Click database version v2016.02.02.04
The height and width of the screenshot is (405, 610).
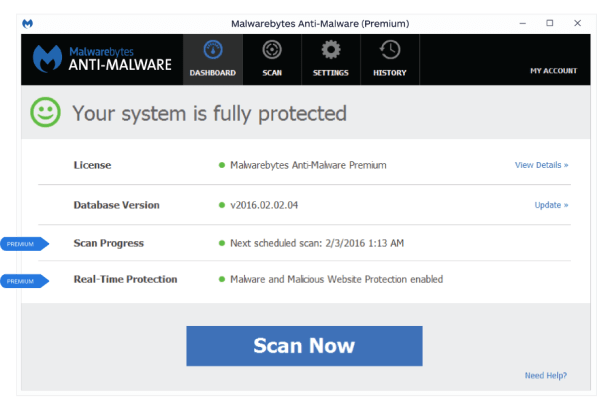tap(264, 205)
